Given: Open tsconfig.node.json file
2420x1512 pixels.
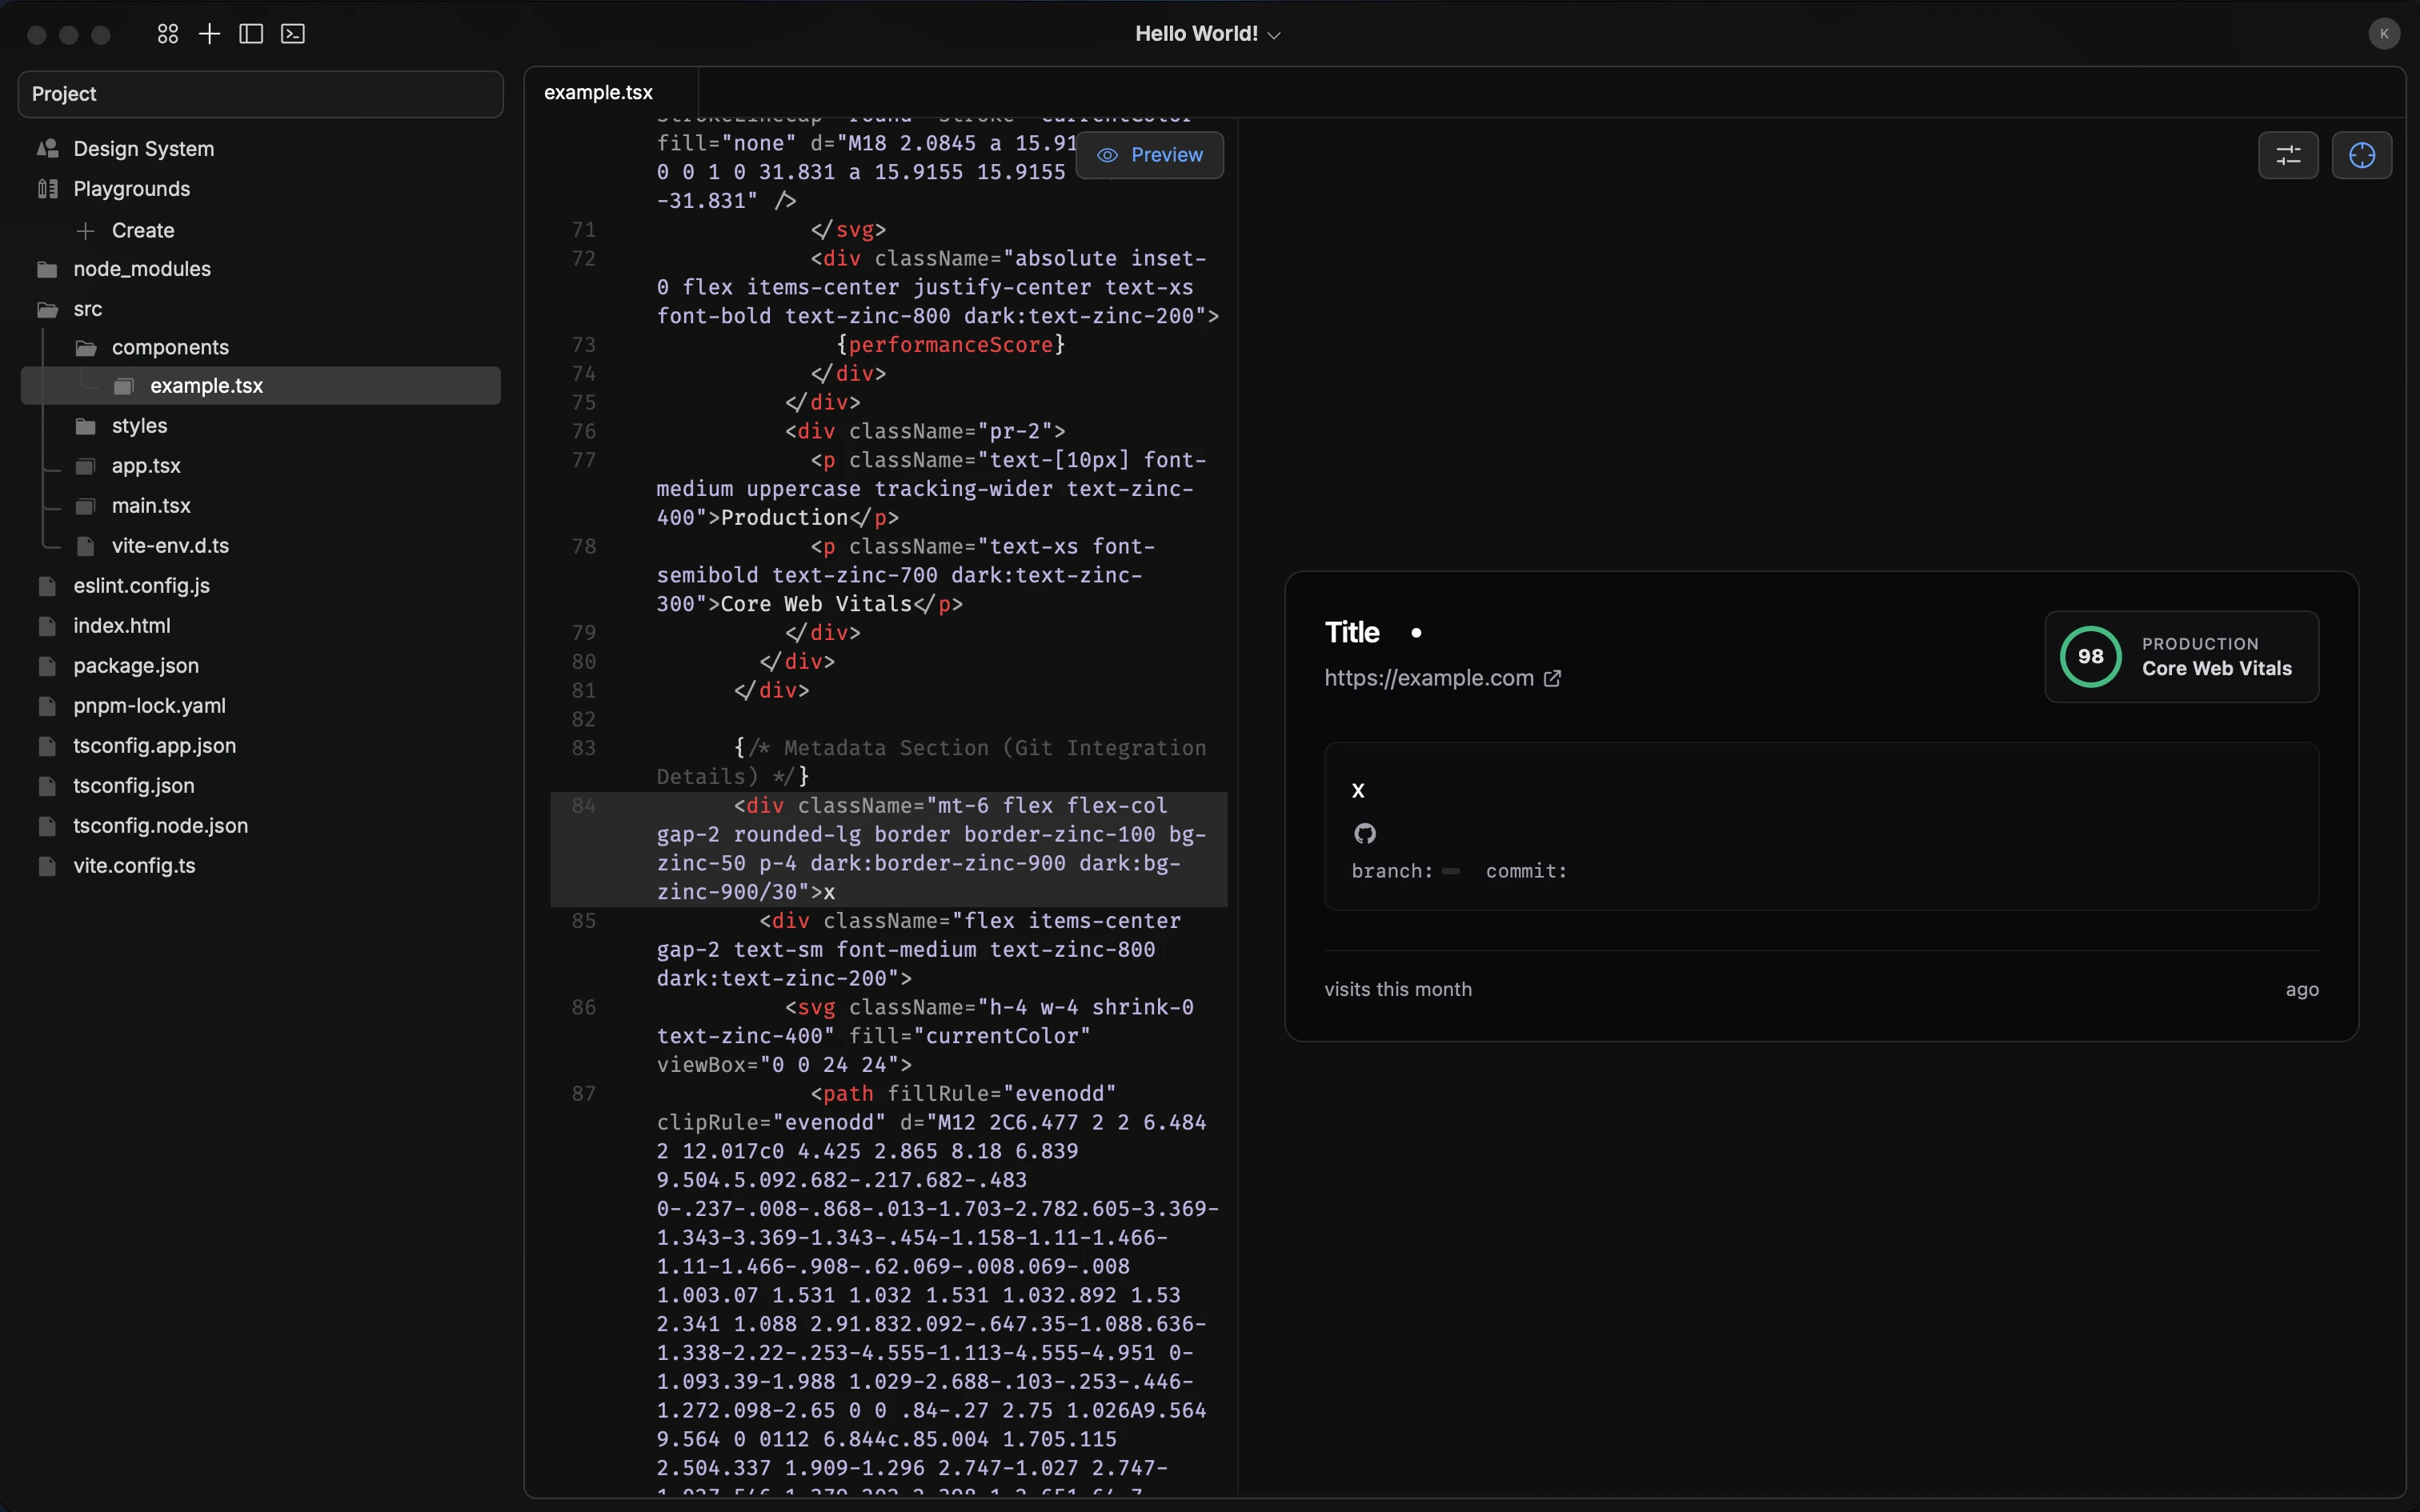Looking at the screenshot, I should (160, 826).
